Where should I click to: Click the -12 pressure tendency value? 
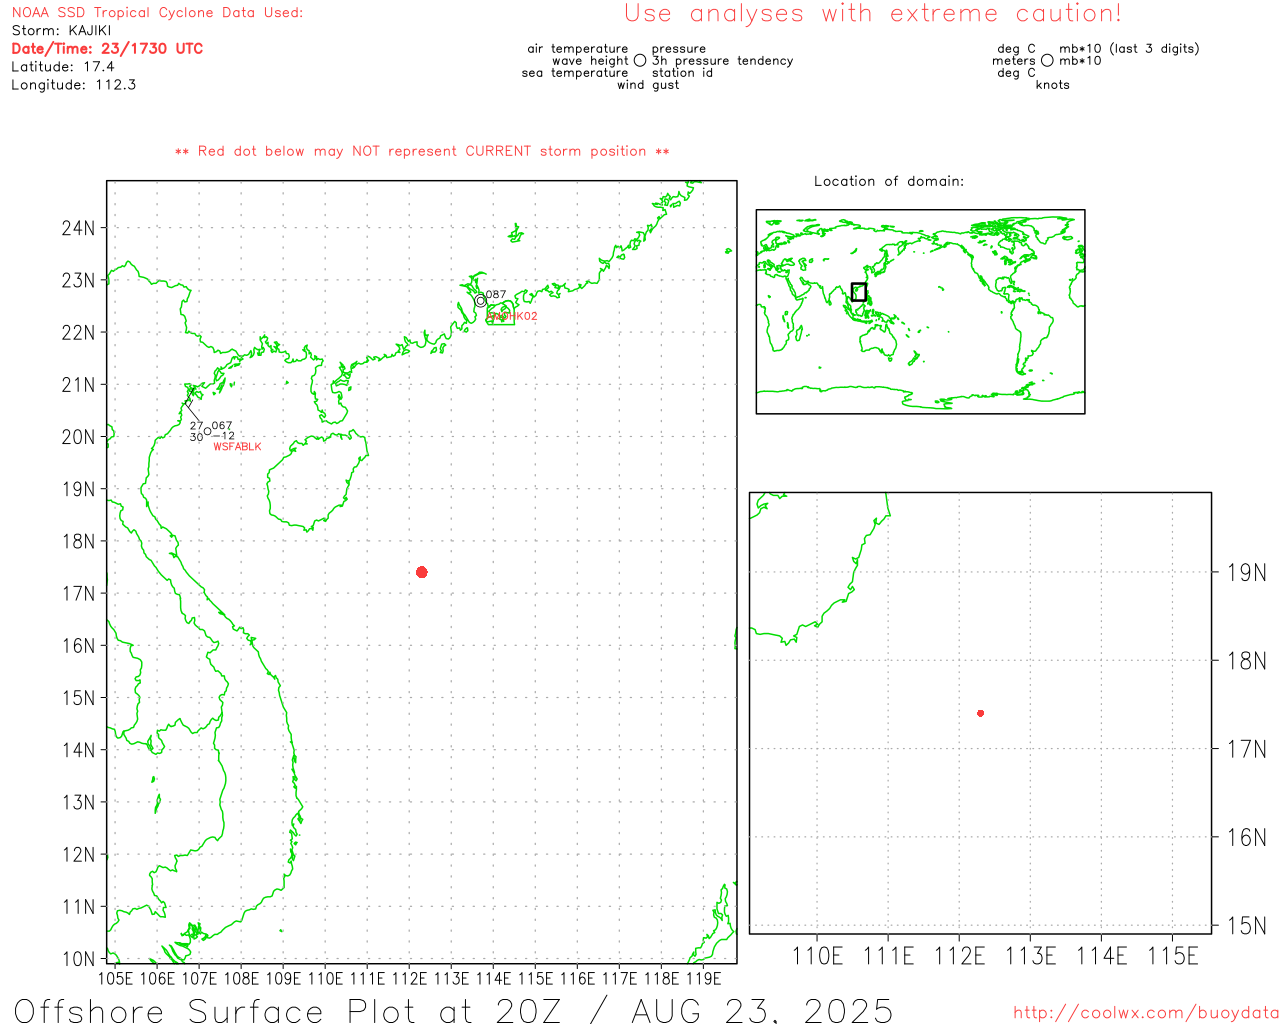(x=224, y=436)
